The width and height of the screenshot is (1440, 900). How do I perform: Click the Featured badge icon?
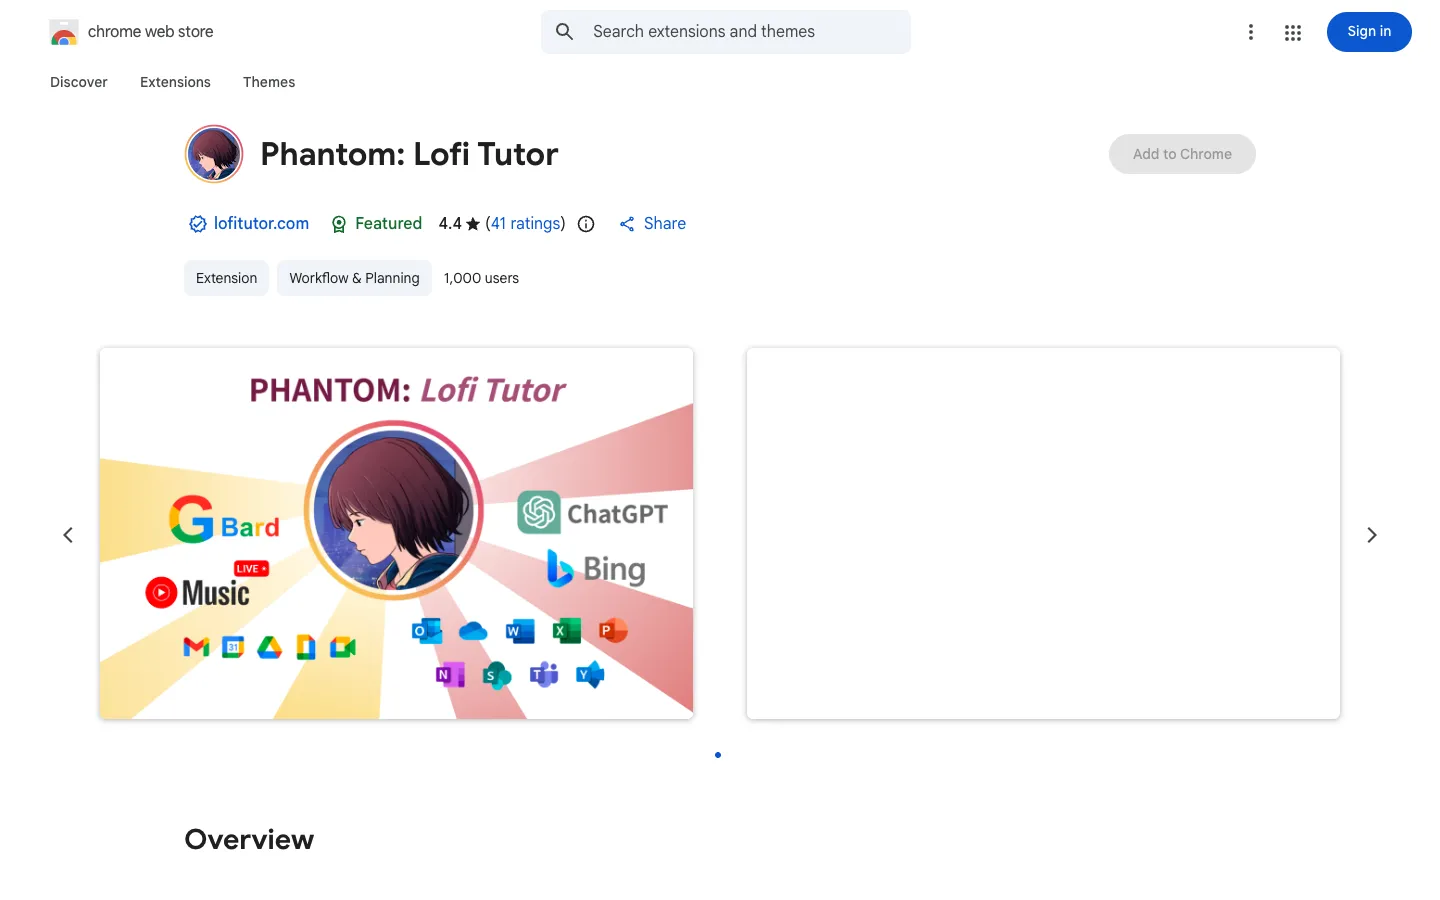(339, 224)
